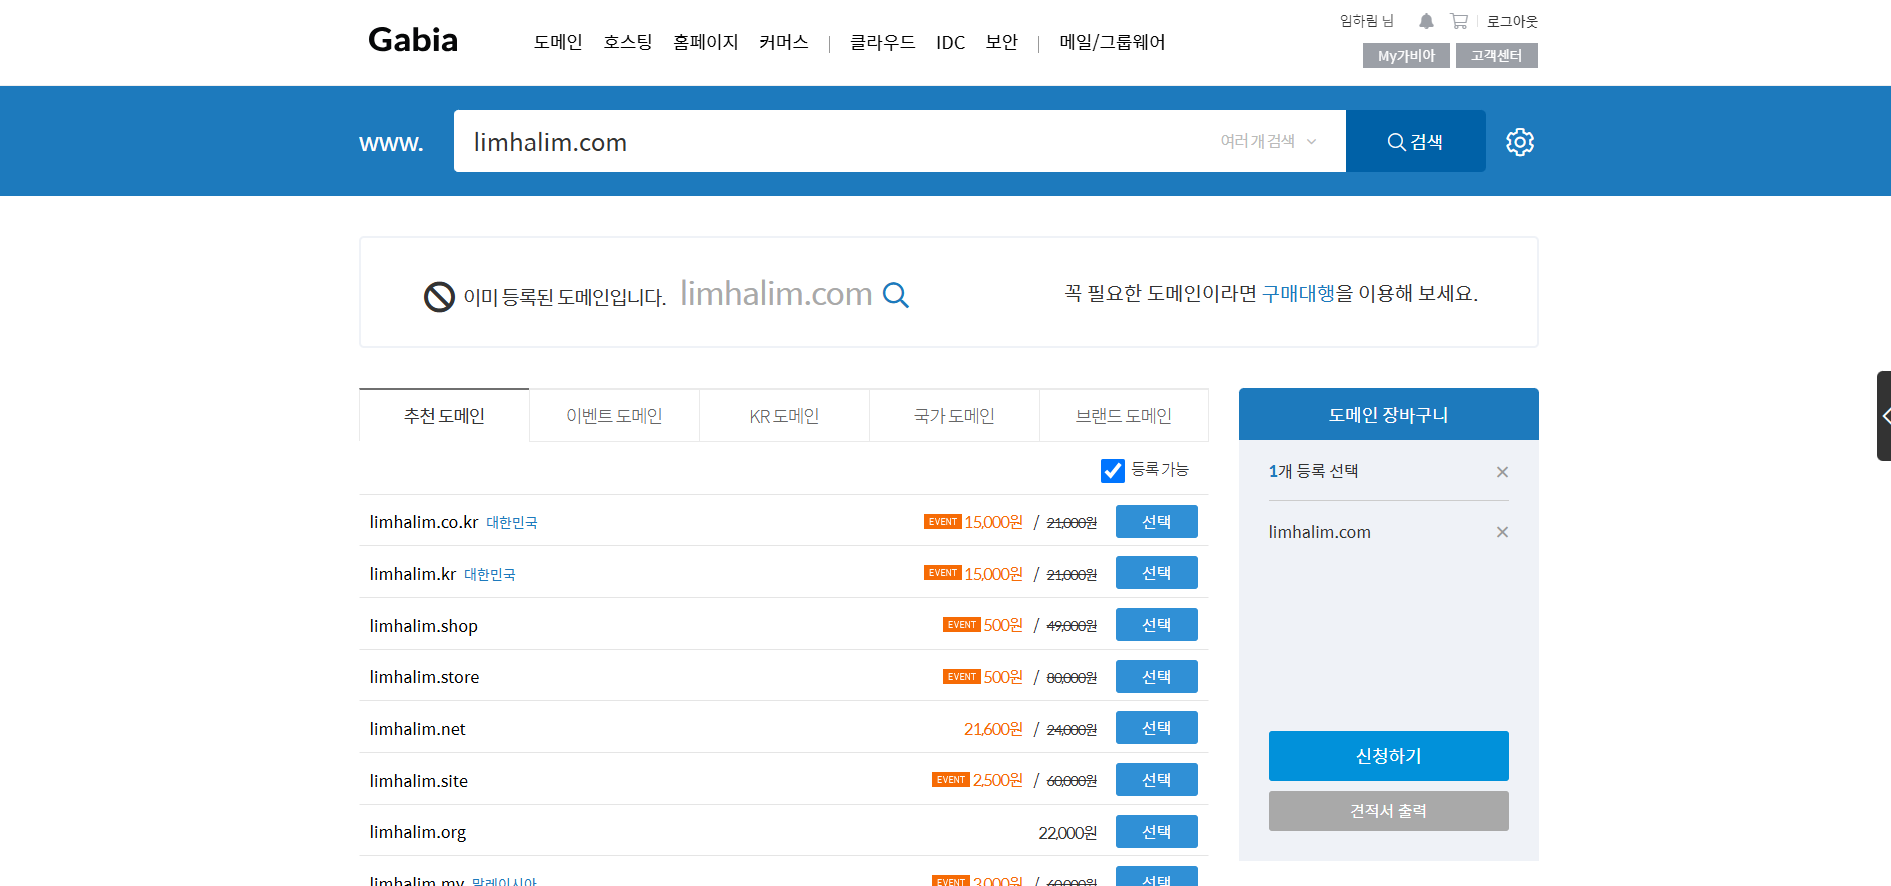This screenshot has width=1891, height=886.
Task: Switch to KR 도메인 tab
Action: (784, 415)
